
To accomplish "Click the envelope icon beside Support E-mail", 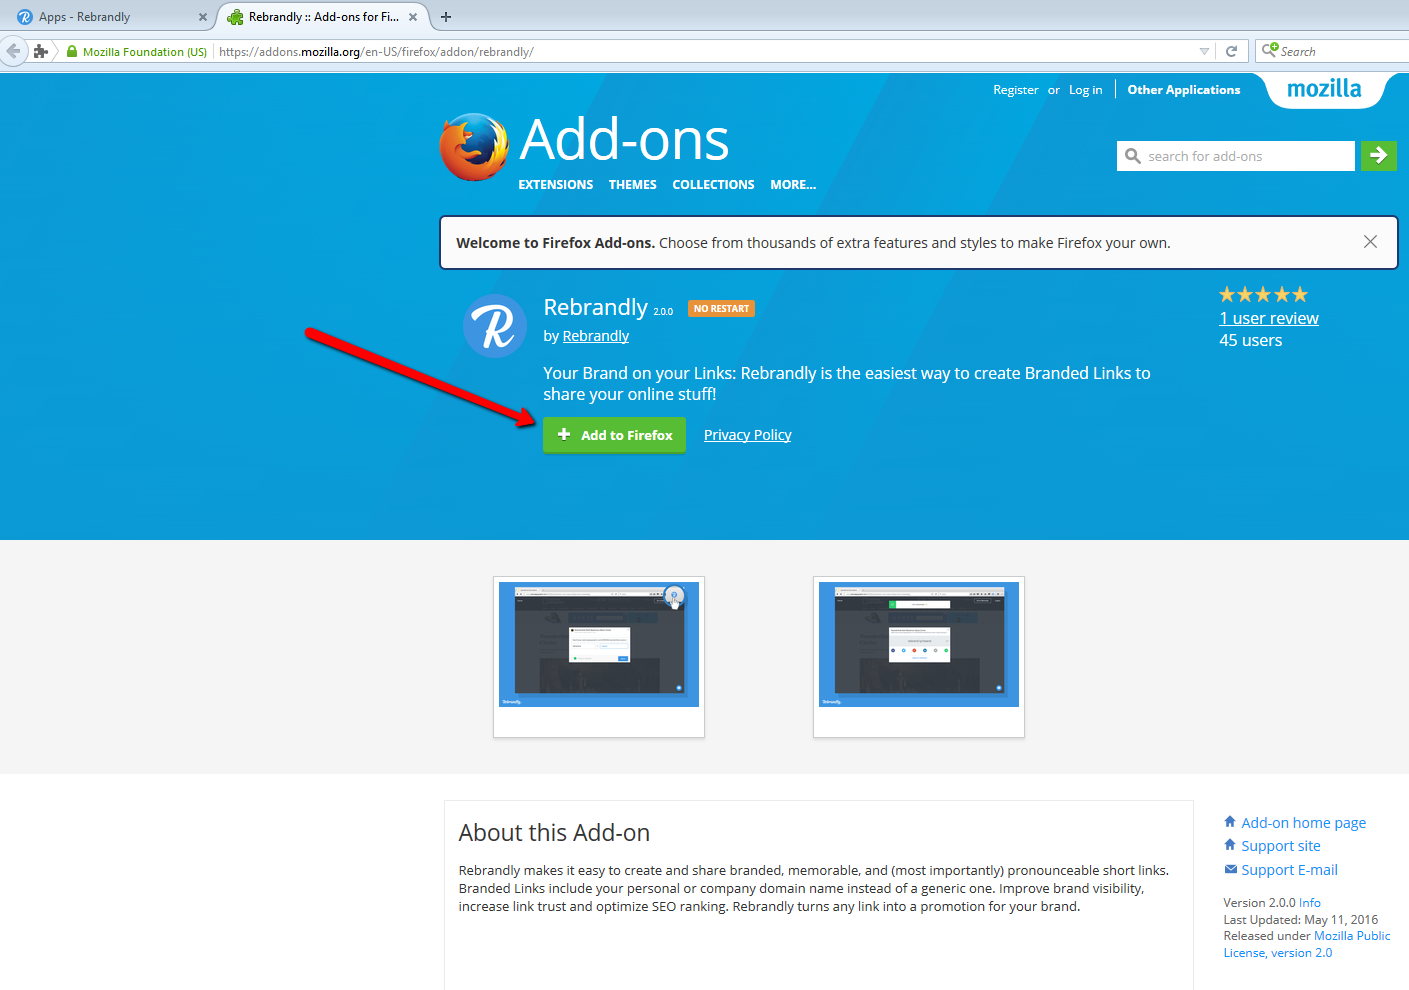I will tap(1230, 869).
